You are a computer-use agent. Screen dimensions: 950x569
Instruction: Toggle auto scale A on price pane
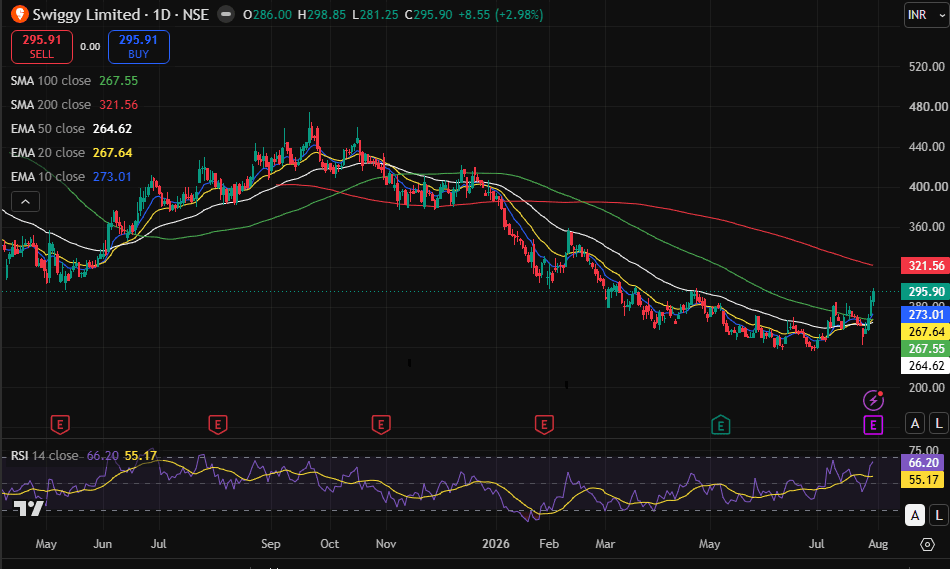(x=915, y=423)
